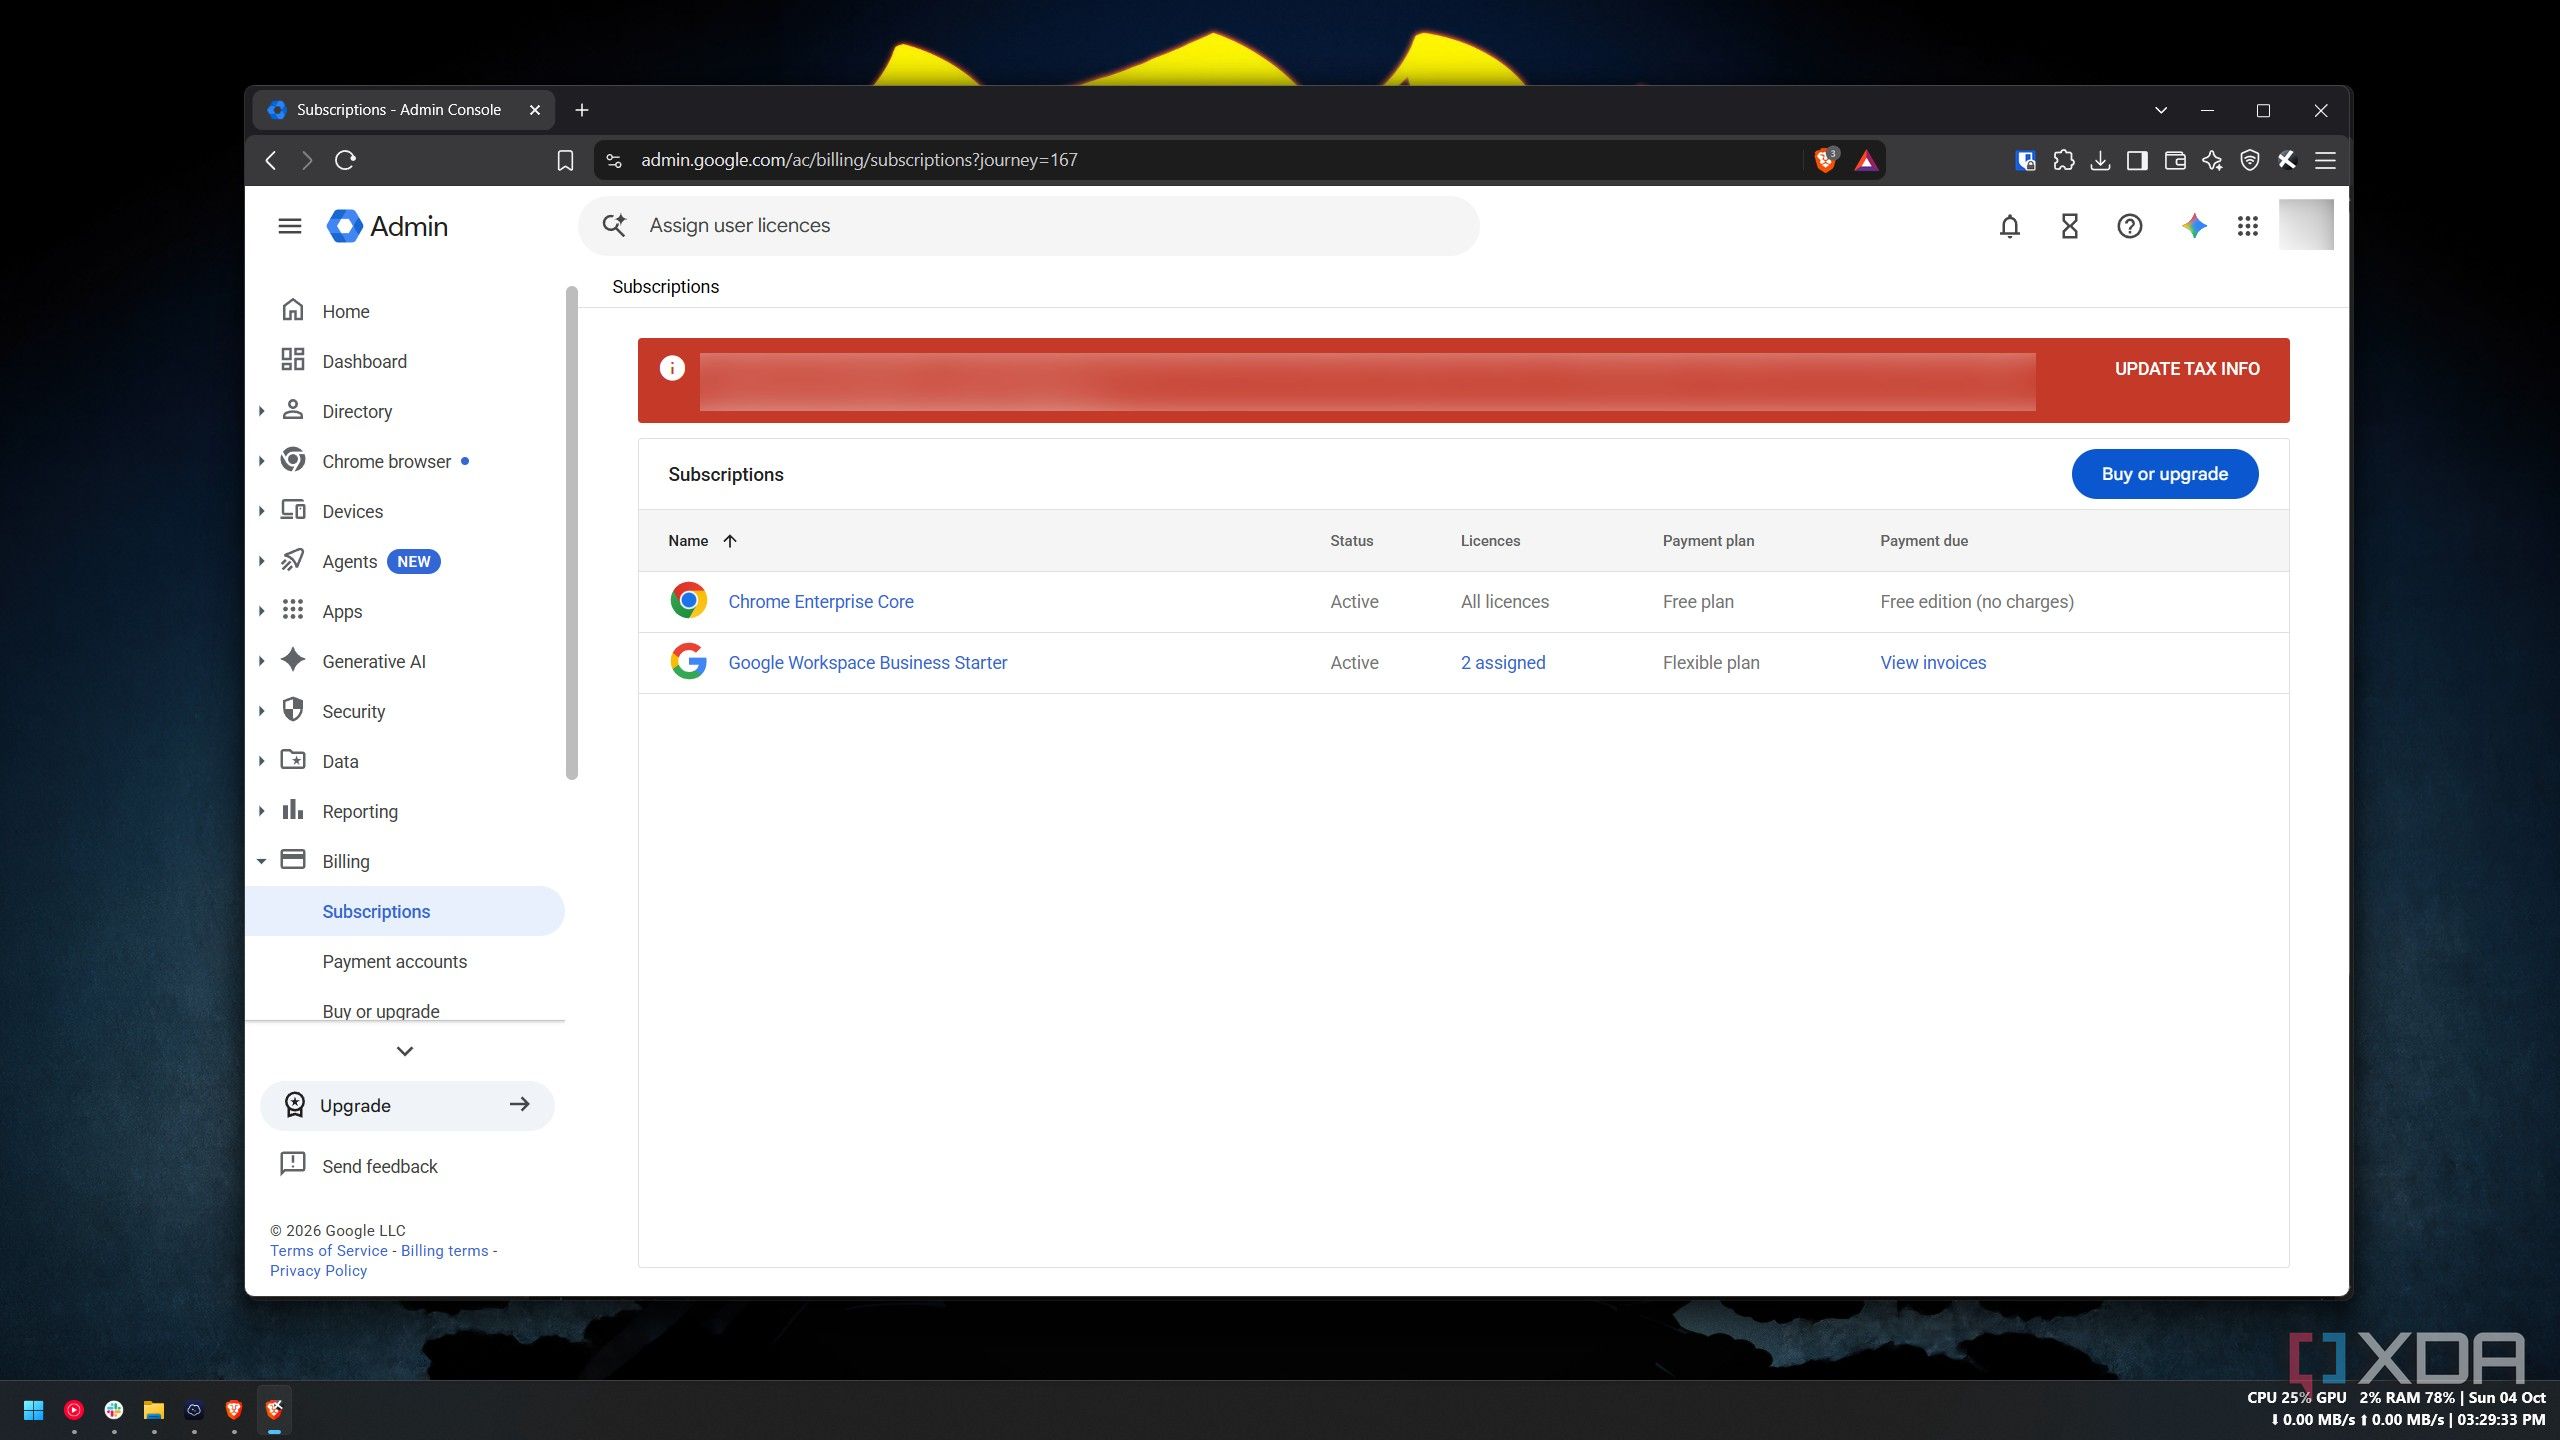Image resolution: width=2560 pixels, height=1440 pixels.
Task: Open the Google apps grid
Action: [x=2248, y=226]
